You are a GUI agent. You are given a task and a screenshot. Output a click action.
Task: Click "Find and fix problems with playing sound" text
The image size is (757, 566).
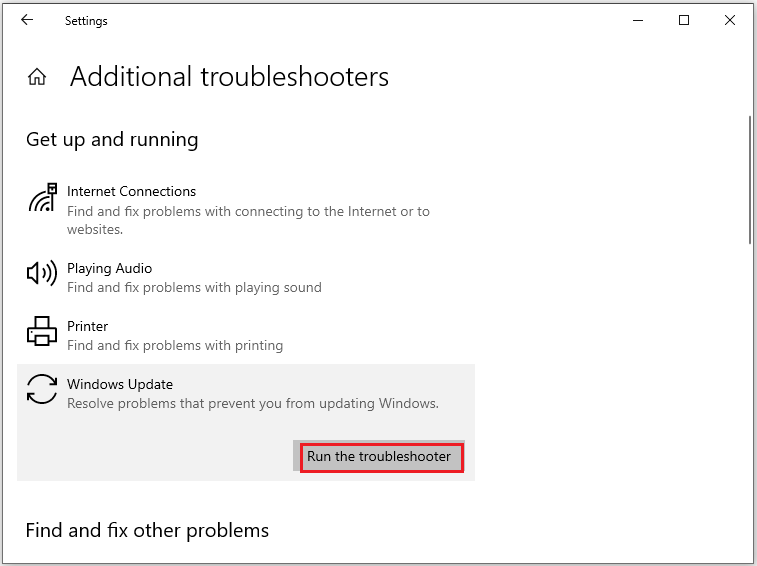194,287
